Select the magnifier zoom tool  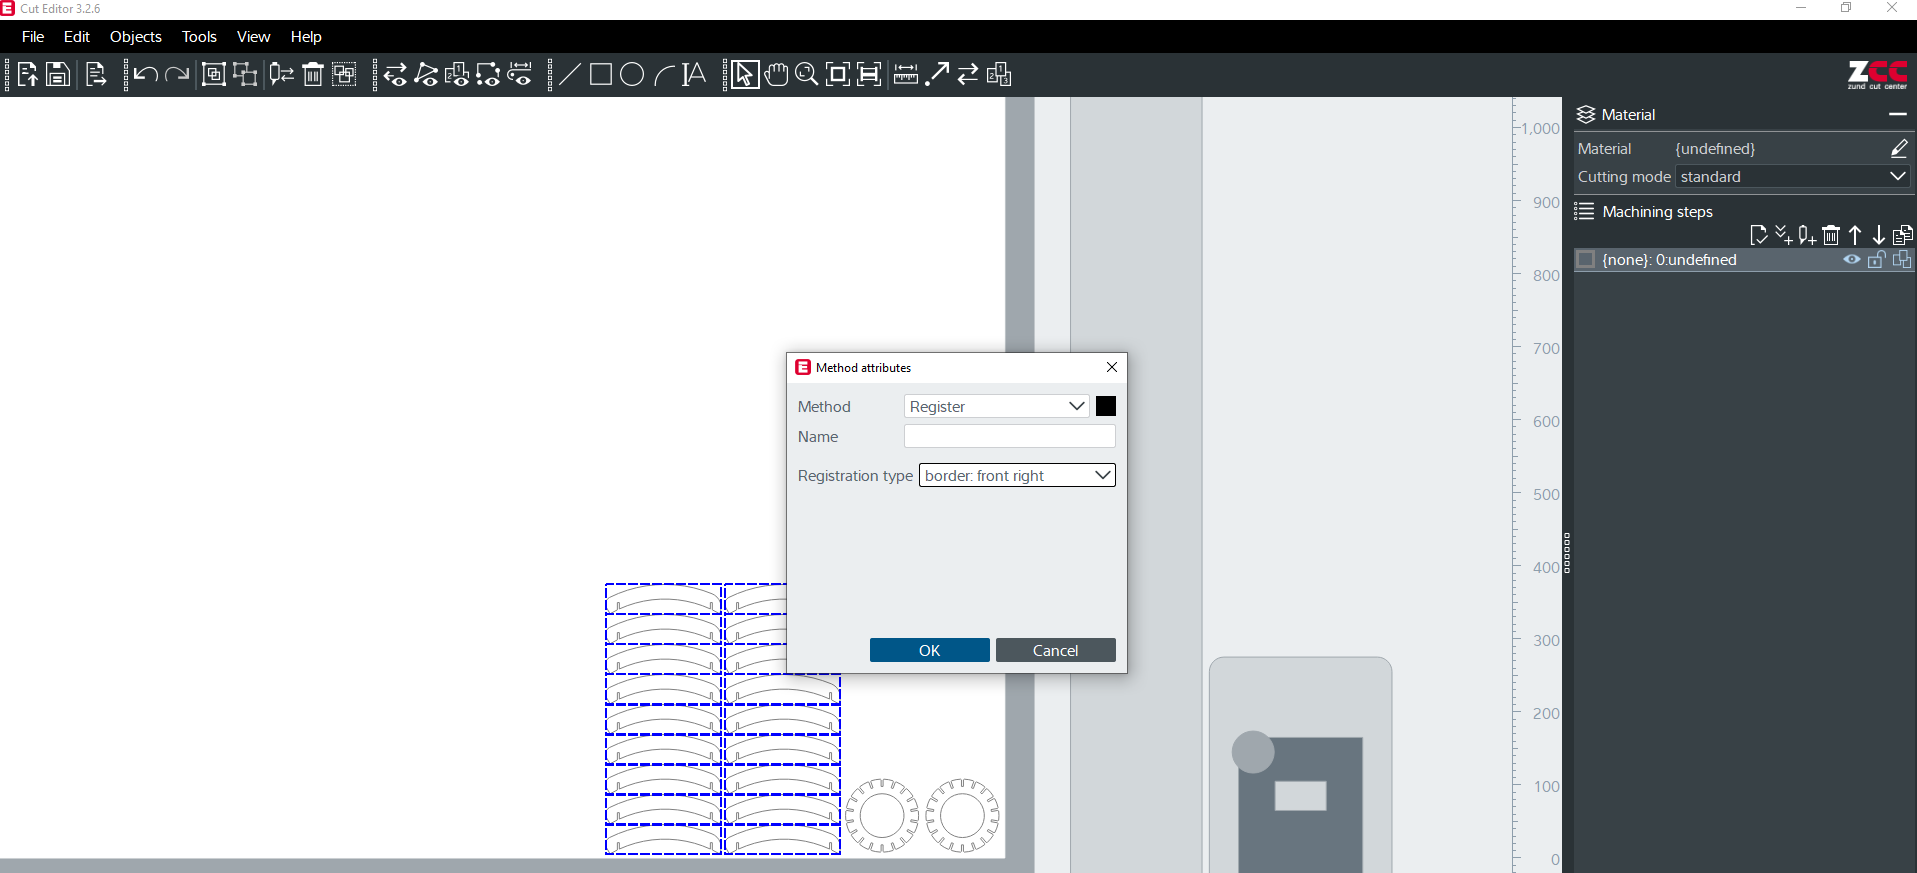[x=807, y=74]
